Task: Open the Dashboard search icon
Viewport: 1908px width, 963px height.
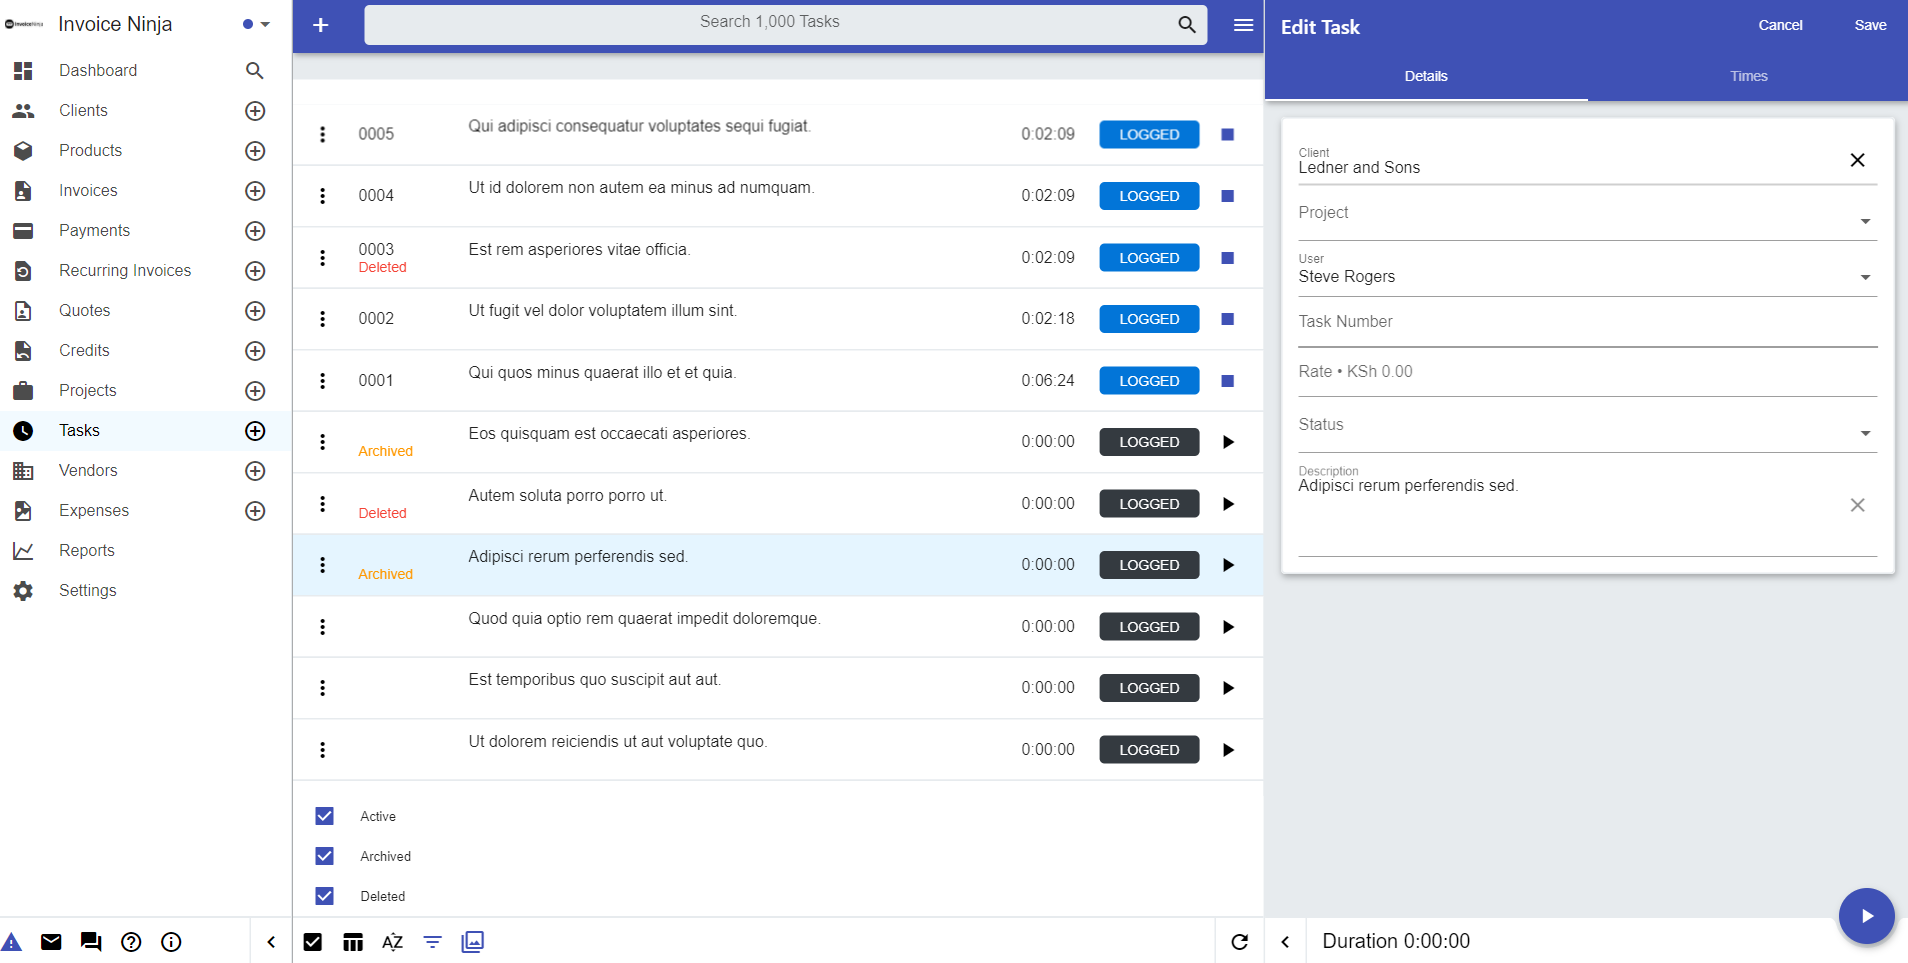Action: [255, 71]
